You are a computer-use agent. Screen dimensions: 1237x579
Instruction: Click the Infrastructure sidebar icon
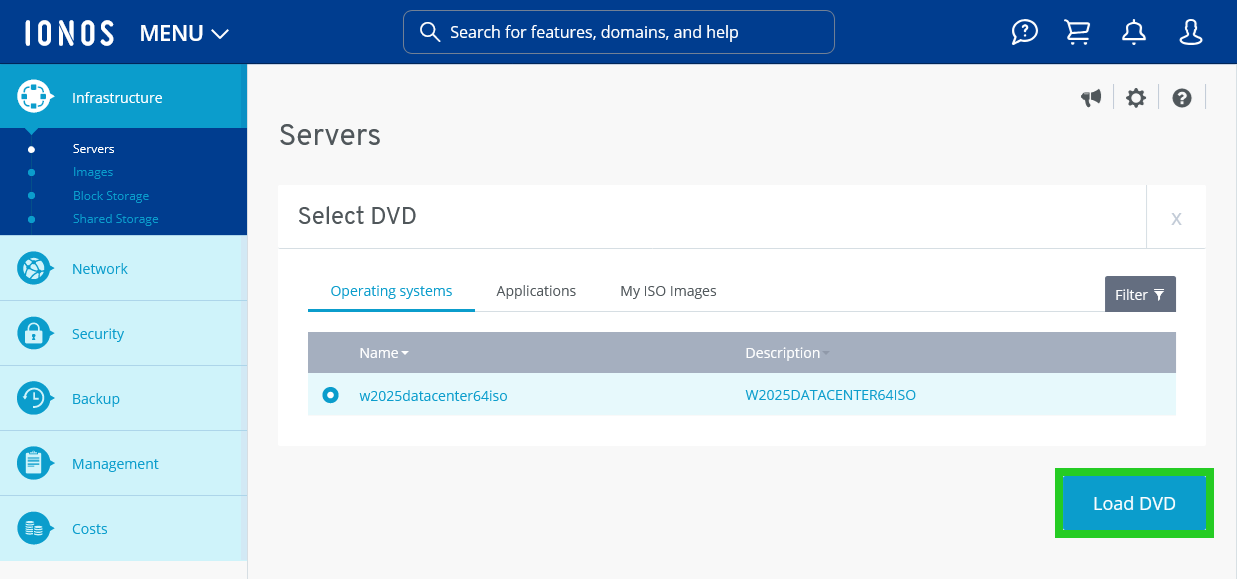(x=35, y=96)
